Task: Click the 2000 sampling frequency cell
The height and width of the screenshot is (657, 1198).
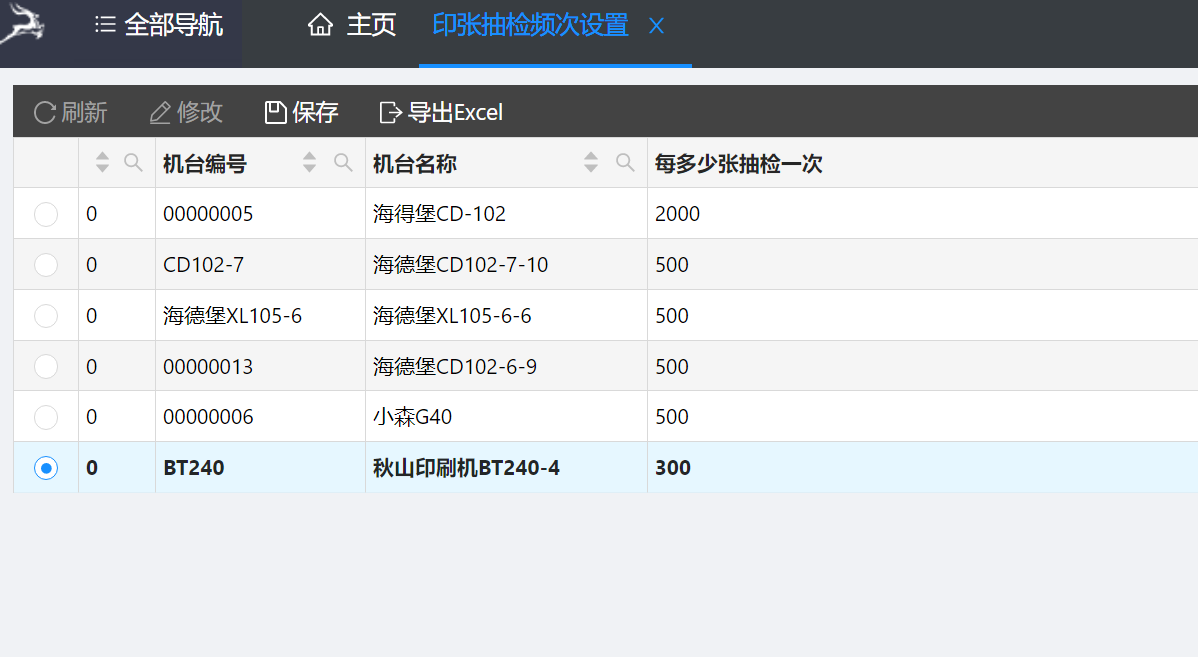Action: 678,214
